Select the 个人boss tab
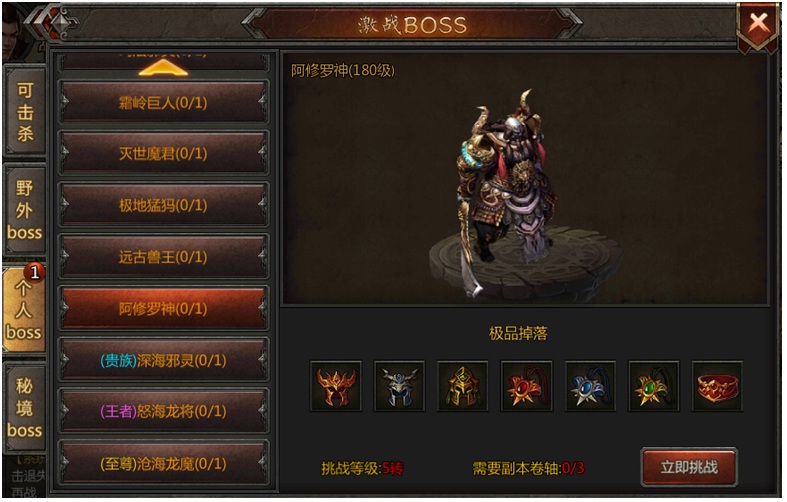The height and width of the screenshot is (502, 787). (24, 309)
